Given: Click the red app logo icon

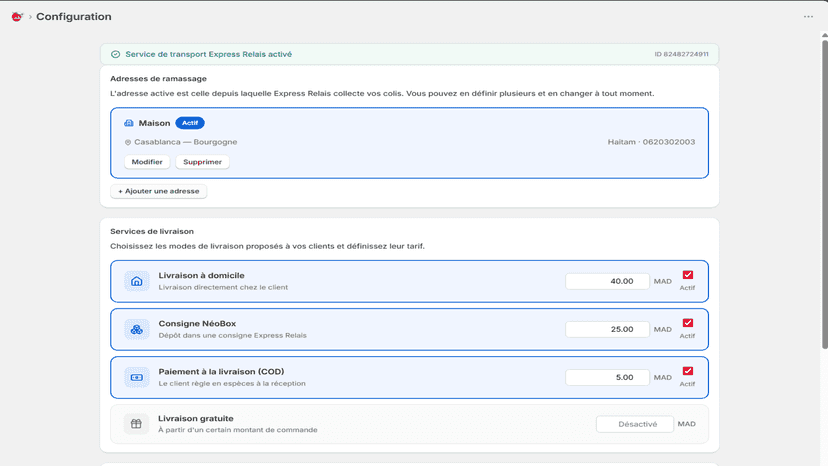Looking at the screenshot, I should coord(17,17).
